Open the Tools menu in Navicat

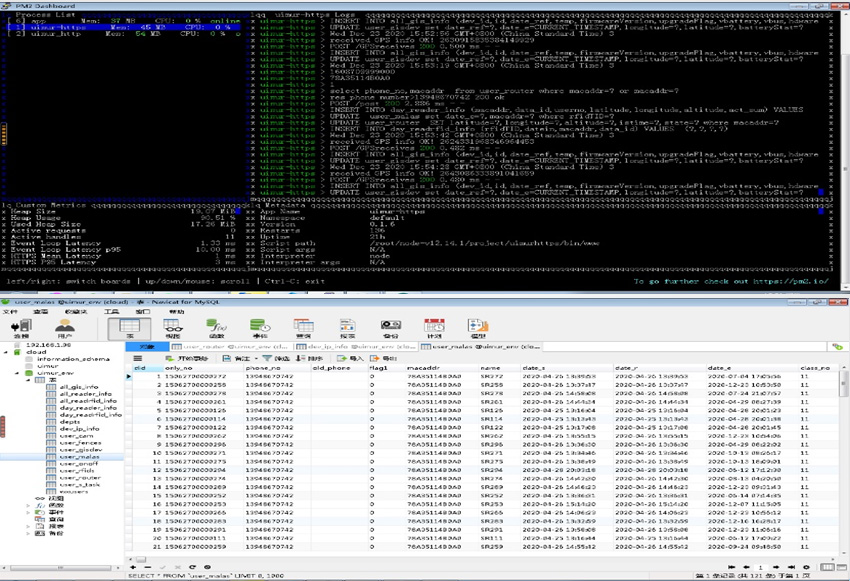click(112, 312)
